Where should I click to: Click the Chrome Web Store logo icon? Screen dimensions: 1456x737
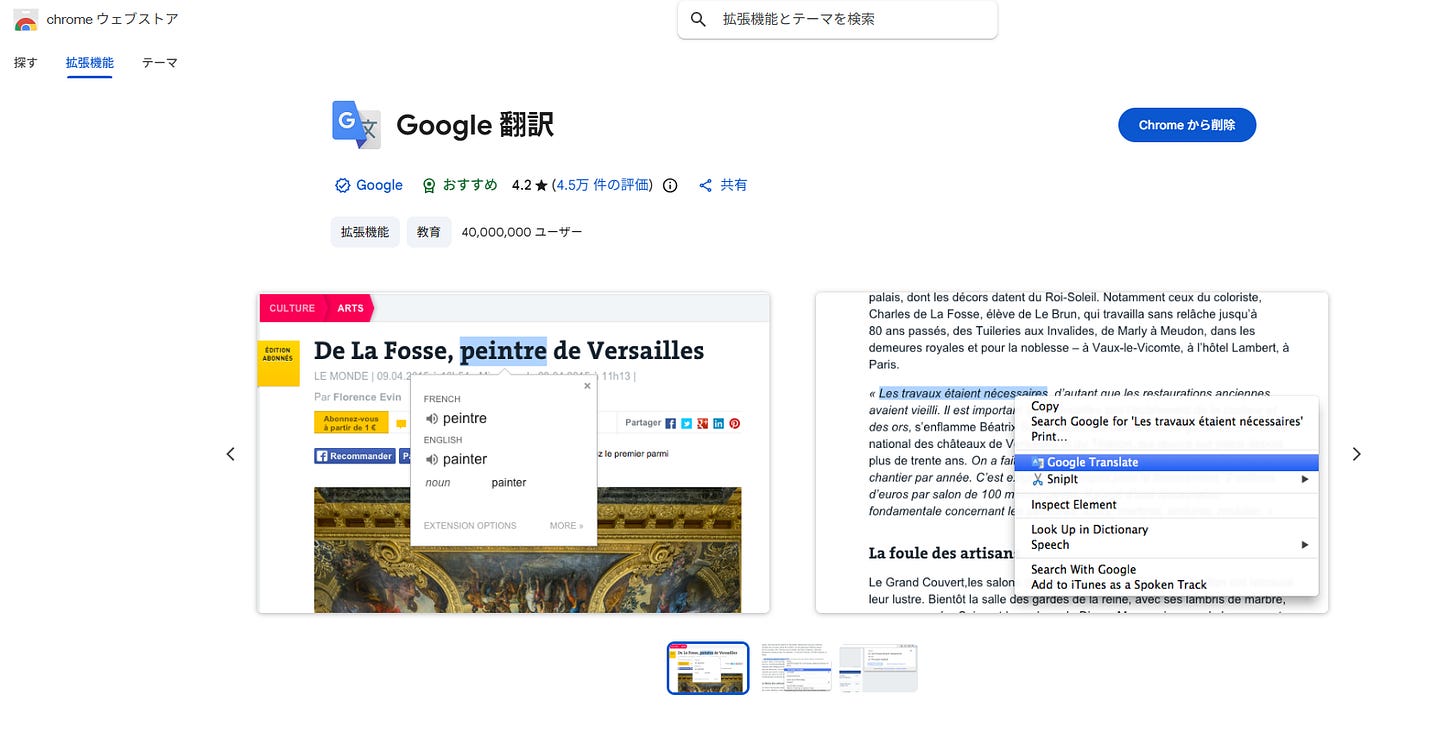point(27,19)
